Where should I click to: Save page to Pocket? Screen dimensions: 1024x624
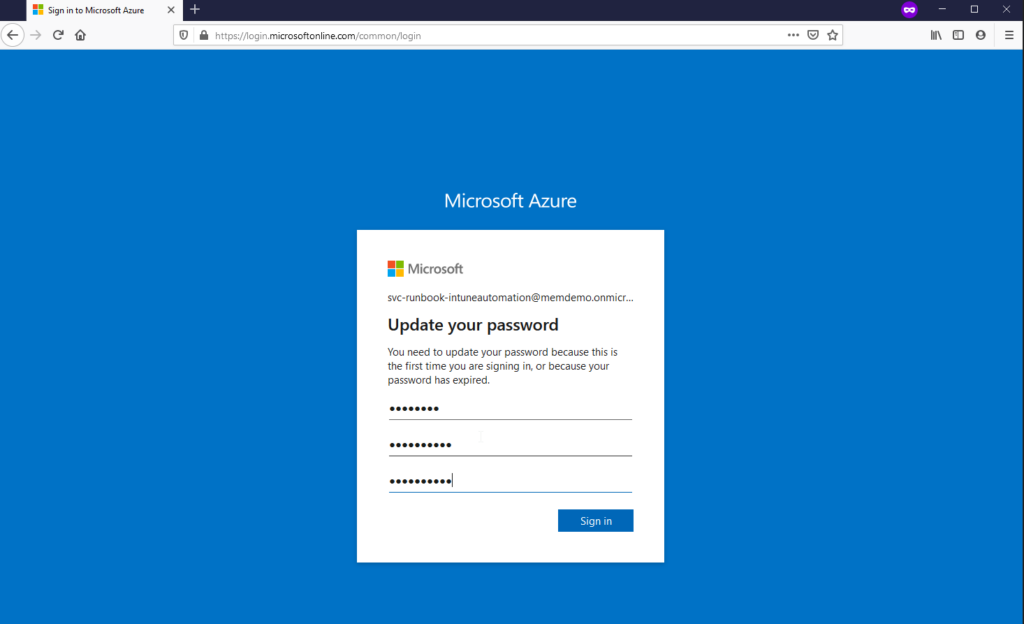pos(813,35)
